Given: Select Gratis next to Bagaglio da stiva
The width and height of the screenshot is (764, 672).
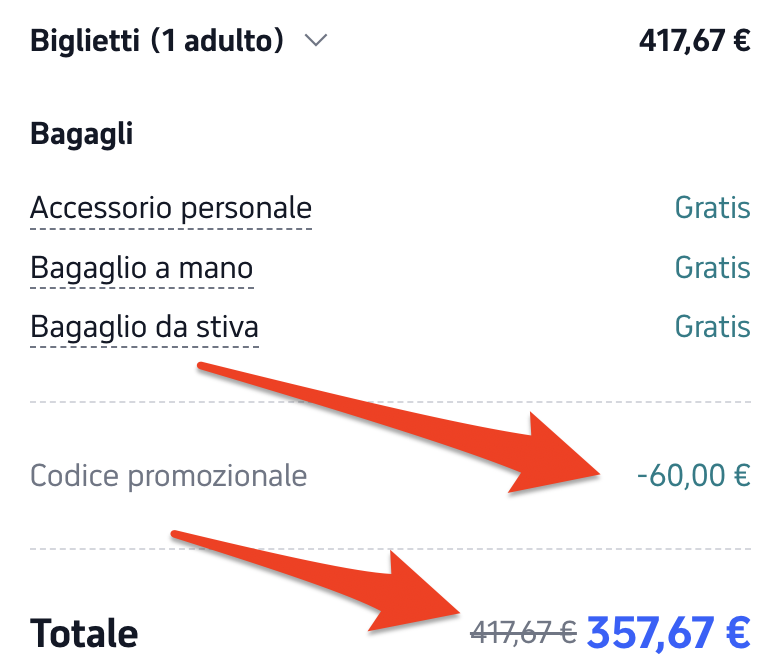Looking at the screenshot, I should (x=712, y=326).
